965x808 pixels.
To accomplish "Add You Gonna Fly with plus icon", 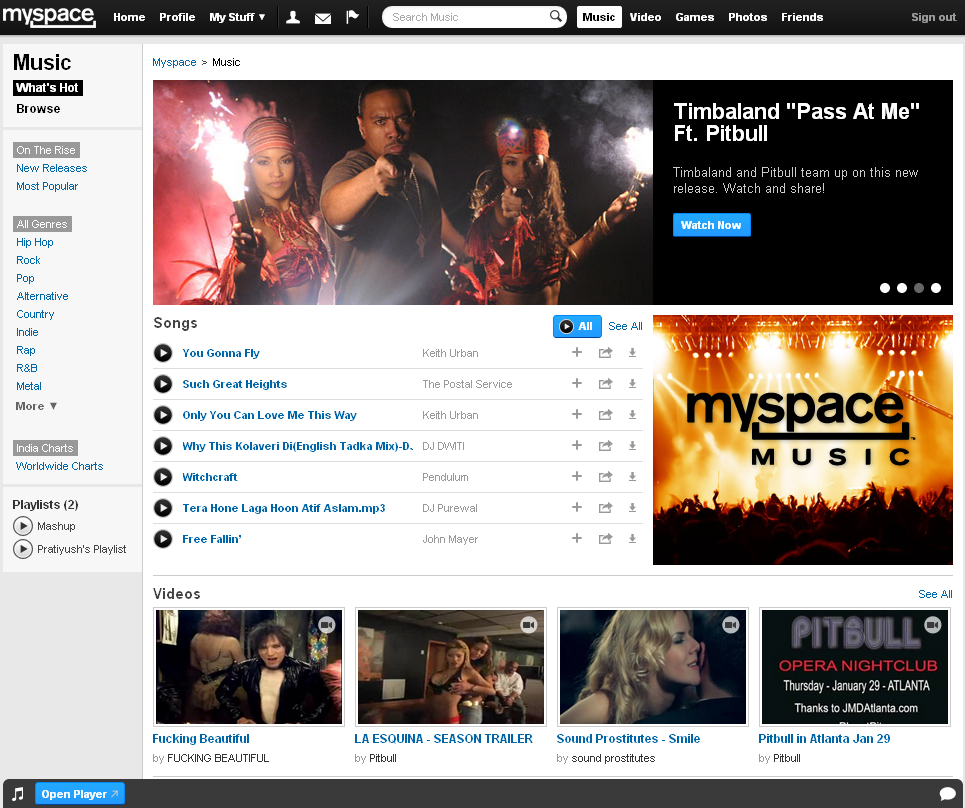I will click(x=577, y=353).
